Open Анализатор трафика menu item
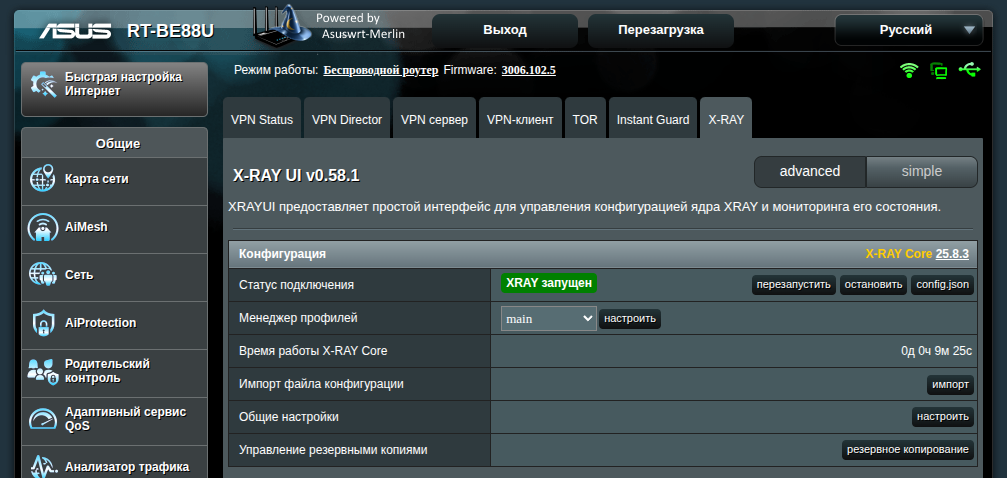 [114, 463]
